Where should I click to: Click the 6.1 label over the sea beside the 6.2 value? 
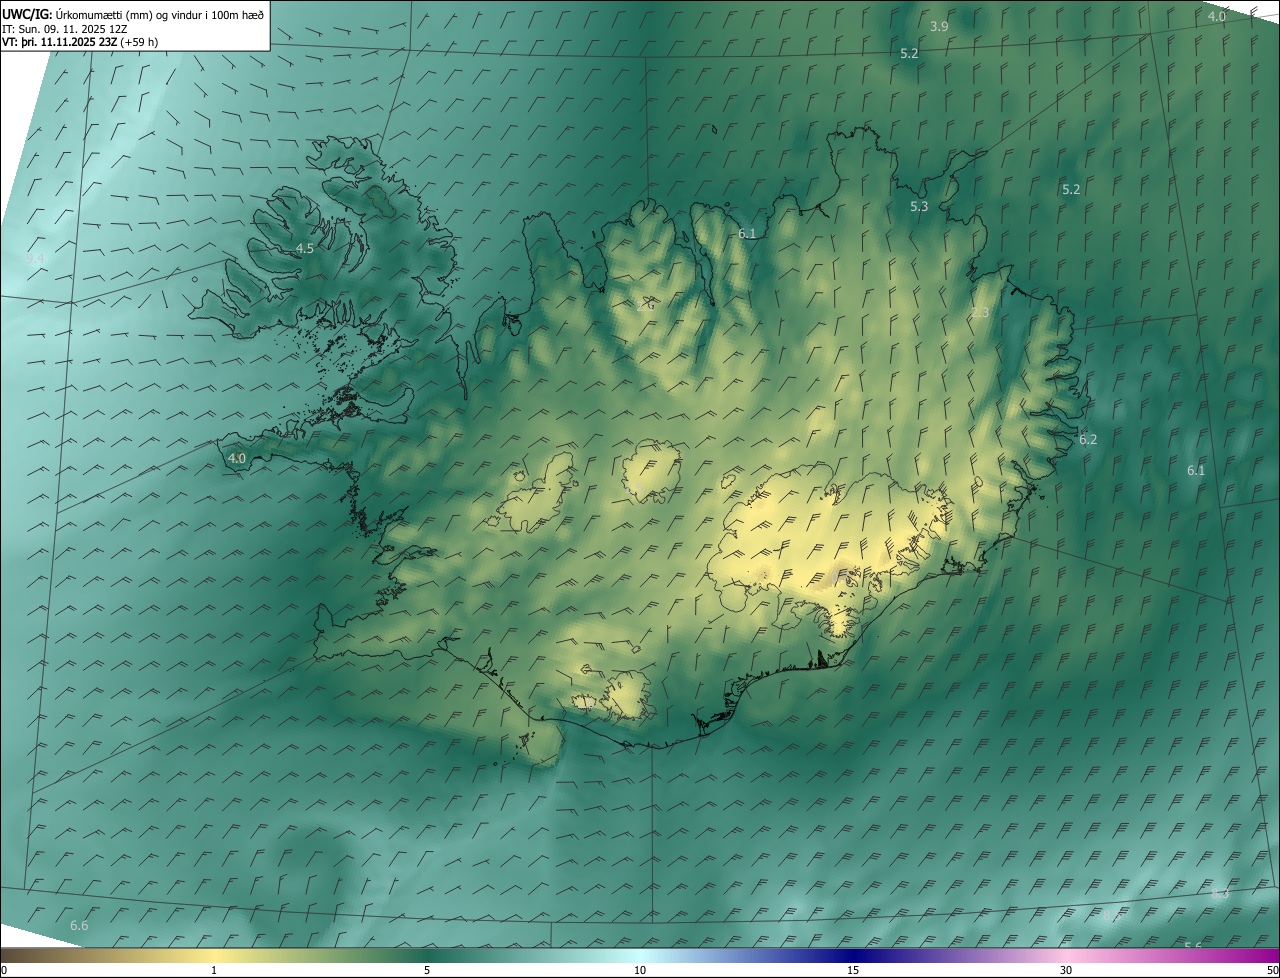pyautogui.click(x=1196, y=471)
